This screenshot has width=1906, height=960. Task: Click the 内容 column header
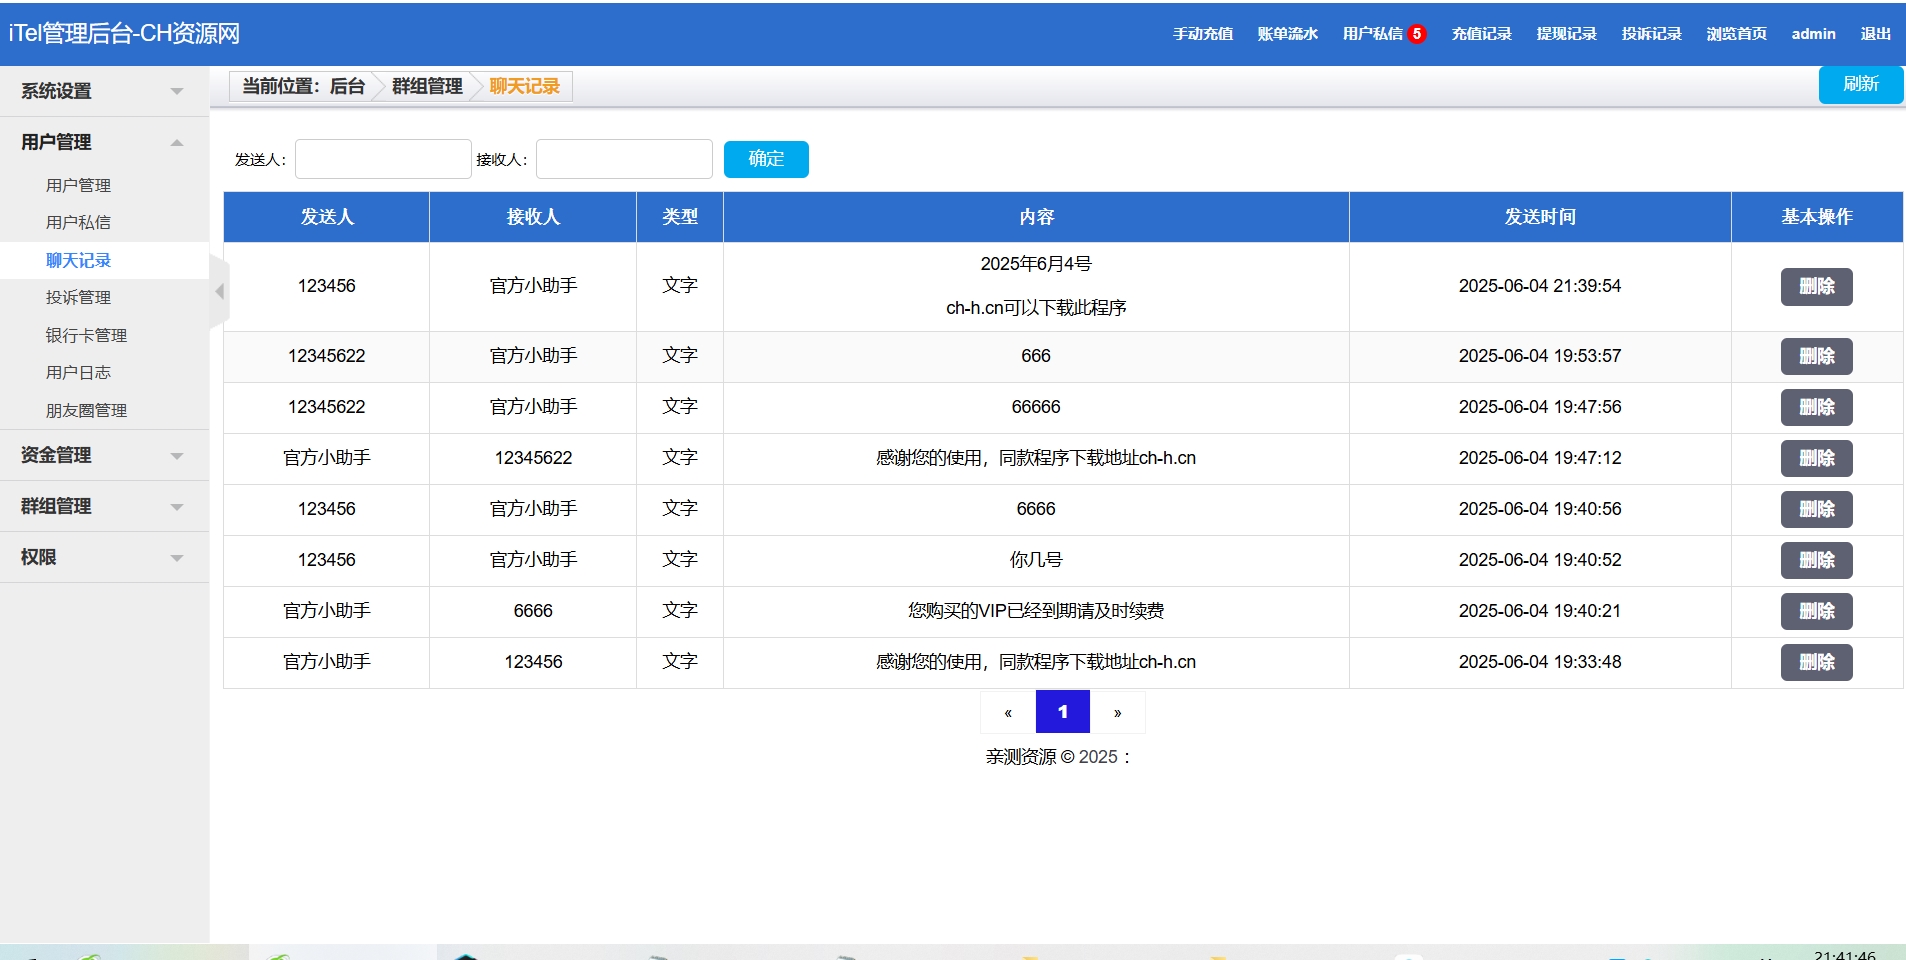[x=1036, y=217]
